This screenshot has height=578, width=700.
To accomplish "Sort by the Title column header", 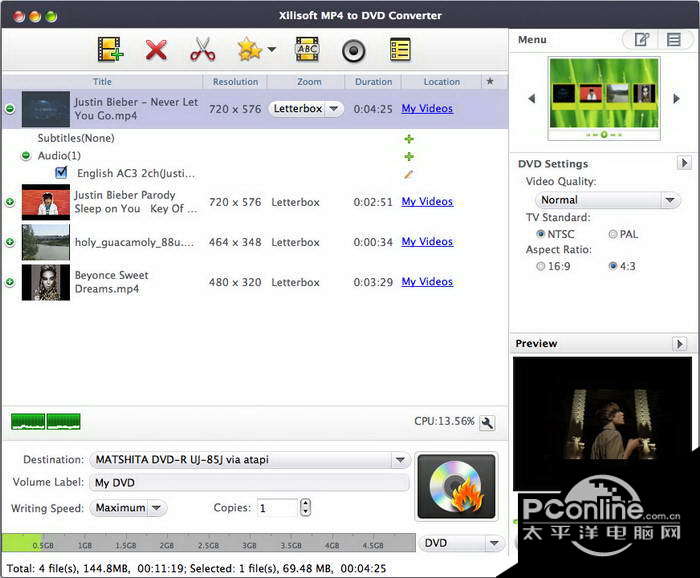I will pyautogui.click(x=102, y=82).
